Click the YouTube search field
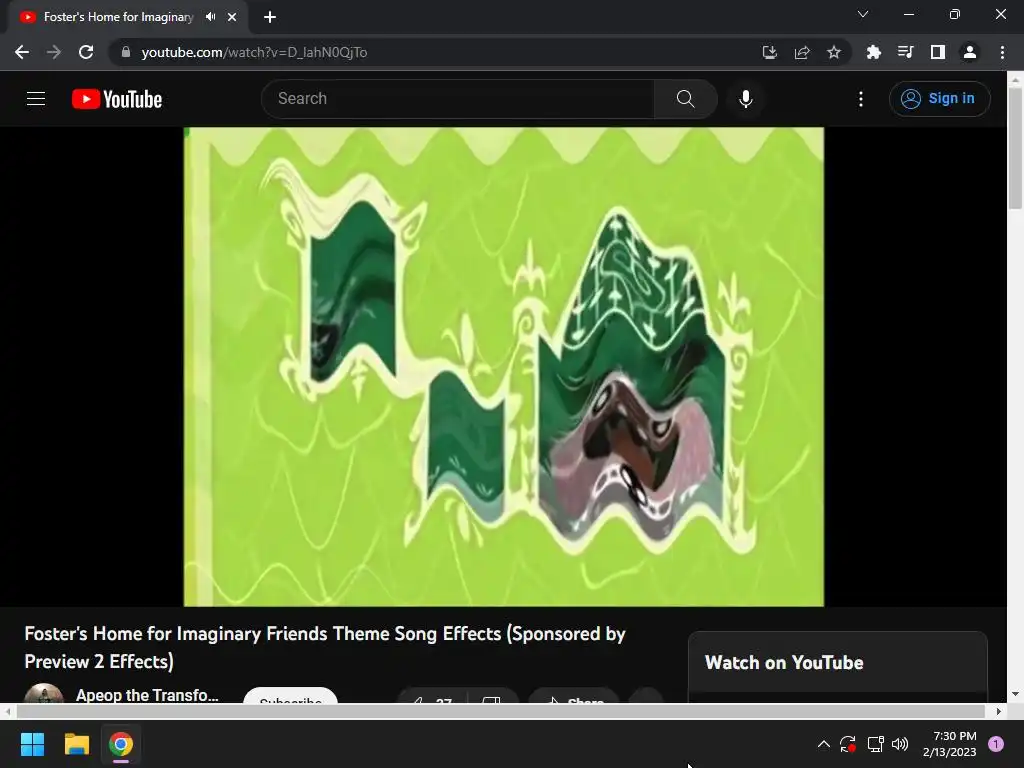 [x=458, y=99]
